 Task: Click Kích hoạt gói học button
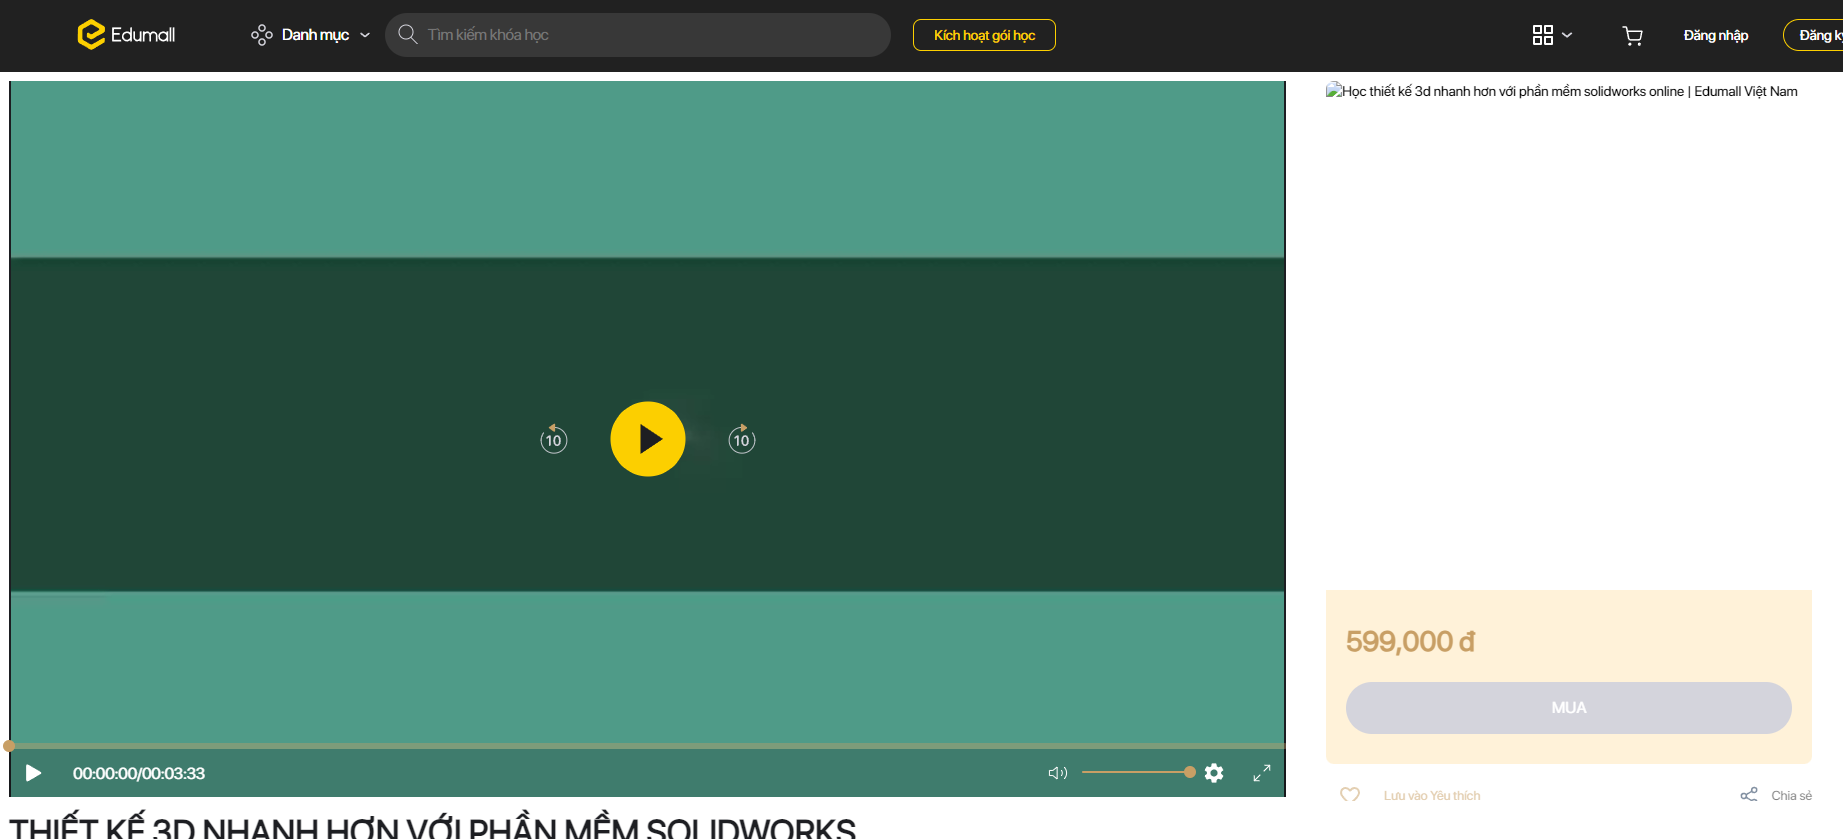tap(984, 35)
